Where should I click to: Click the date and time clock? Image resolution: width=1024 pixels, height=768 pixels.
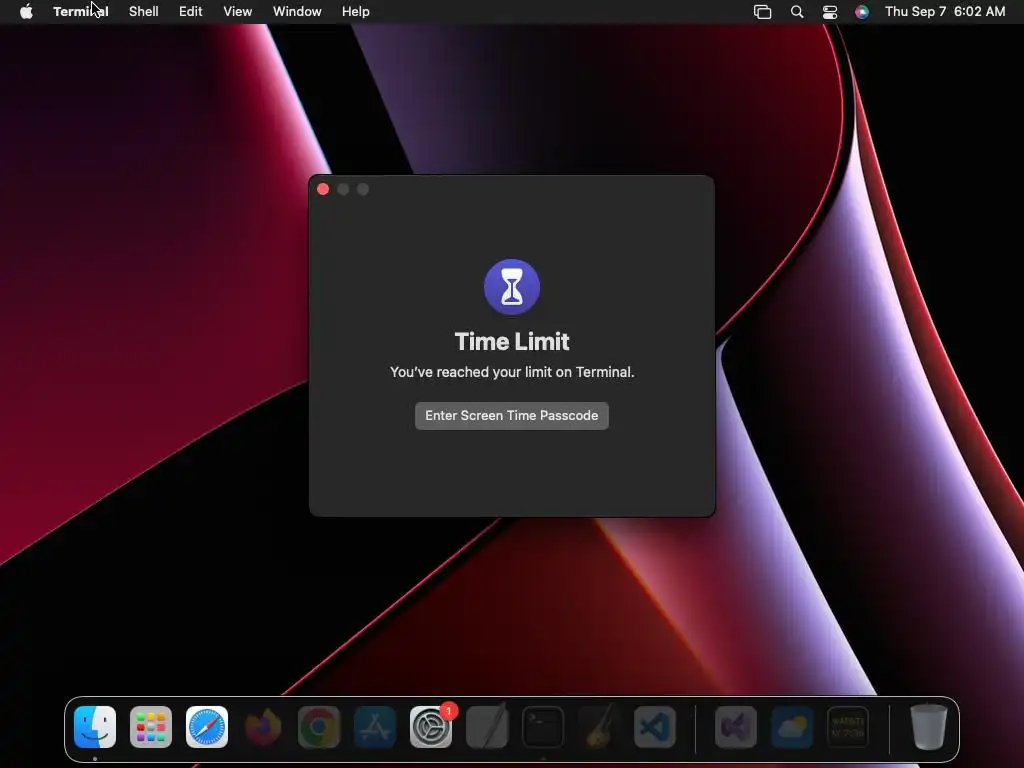point(945,12)
